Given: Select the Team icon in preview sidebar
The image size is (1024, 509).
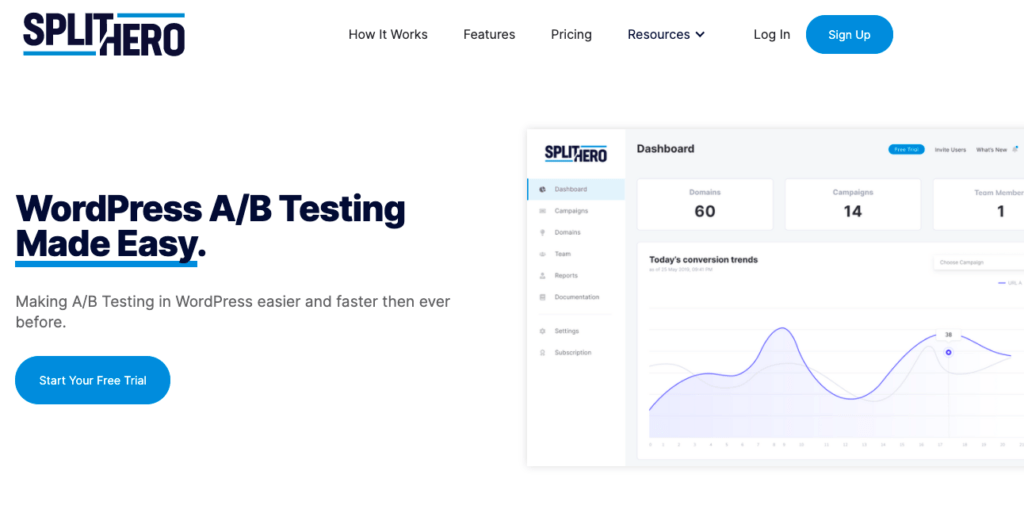Looking at the screenshot, I should pos(542,254).
